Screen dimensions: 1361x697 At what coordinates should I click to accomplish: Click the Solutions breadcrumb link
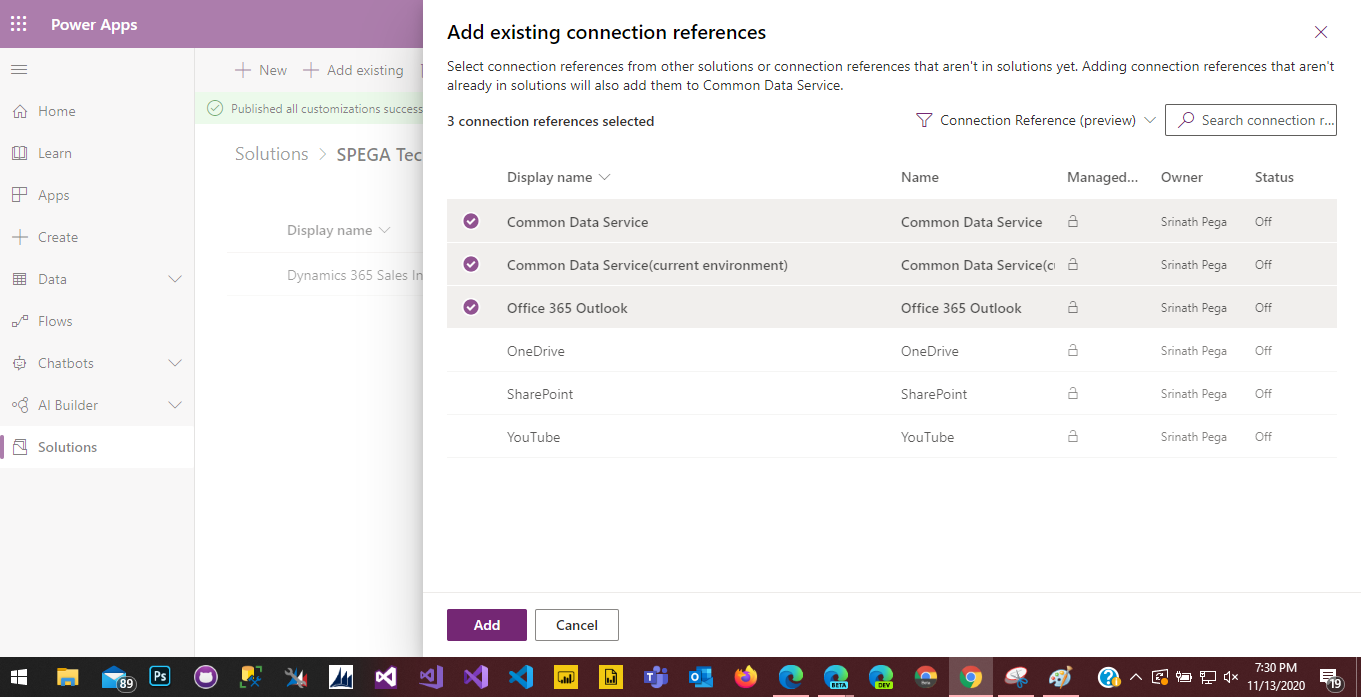tap(270, 153)
